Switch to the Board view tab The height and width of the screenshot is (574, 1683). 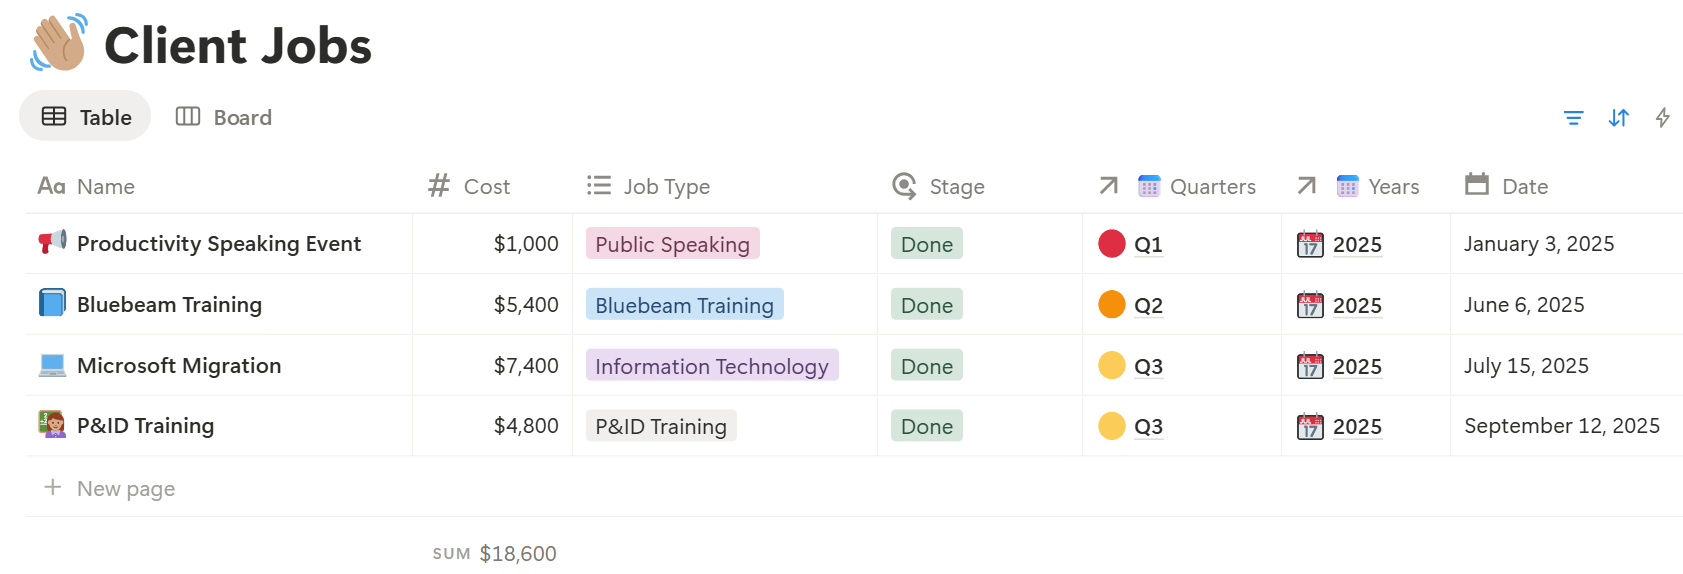coord(224,117)
